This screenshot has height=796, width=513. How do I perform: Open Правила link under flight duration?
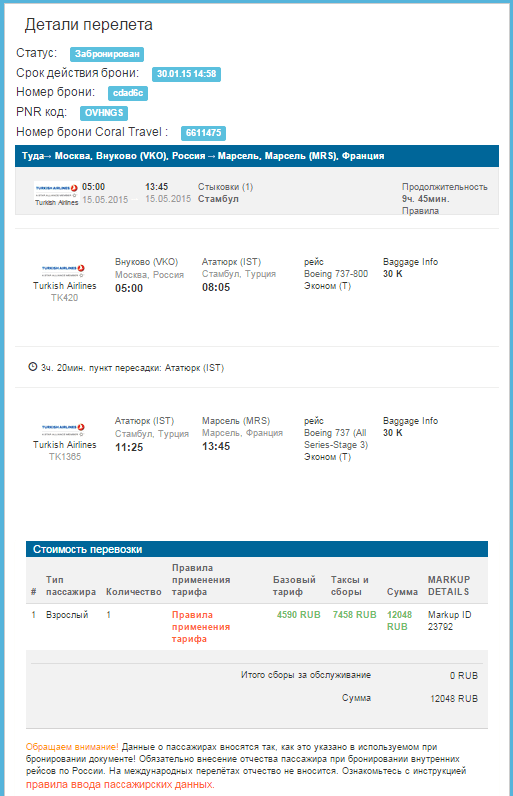[420, 211]
